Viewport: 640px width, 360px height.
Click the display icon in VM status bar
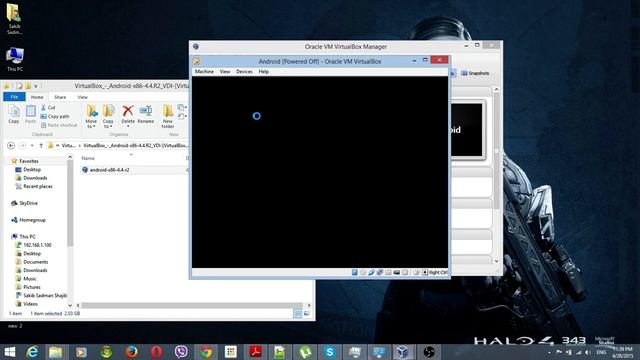coord(396,272)
